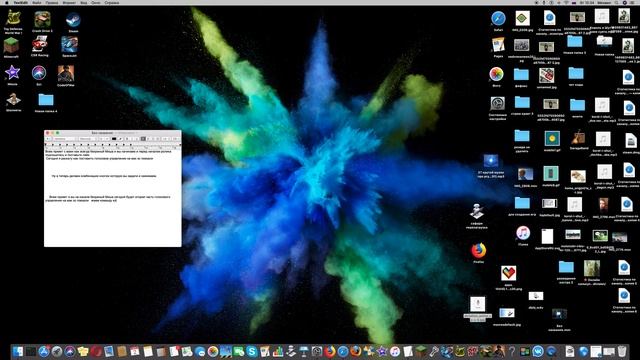Open the Справка menu

click(112, 2)
